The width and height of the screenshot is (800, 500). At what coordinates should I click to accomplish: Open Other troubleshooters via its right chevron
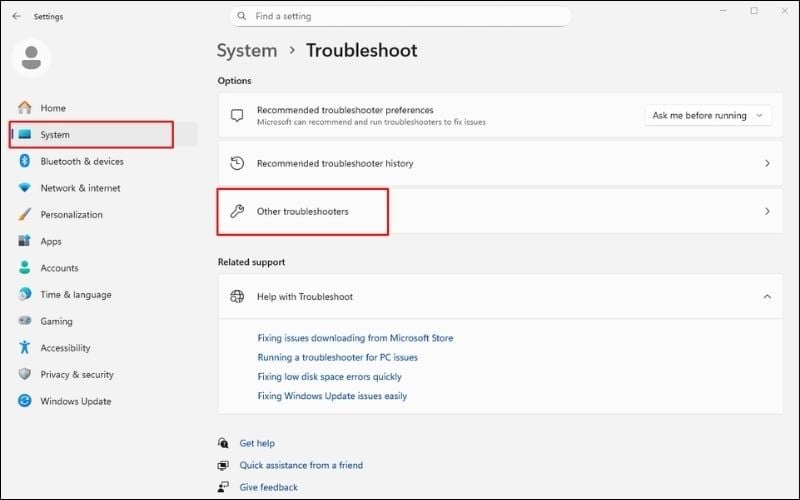767,211
